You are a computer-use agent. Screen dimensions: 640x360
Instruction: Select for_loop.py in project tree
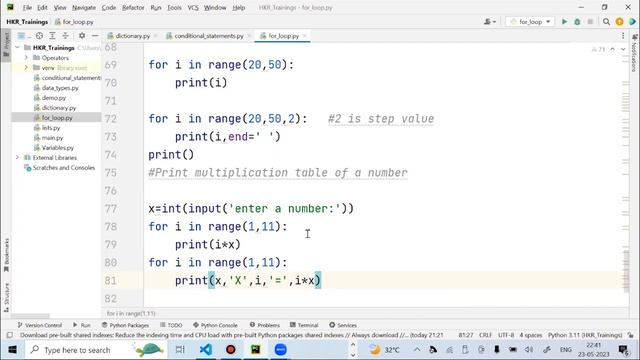pyautogui.click(x=53, y=118)
